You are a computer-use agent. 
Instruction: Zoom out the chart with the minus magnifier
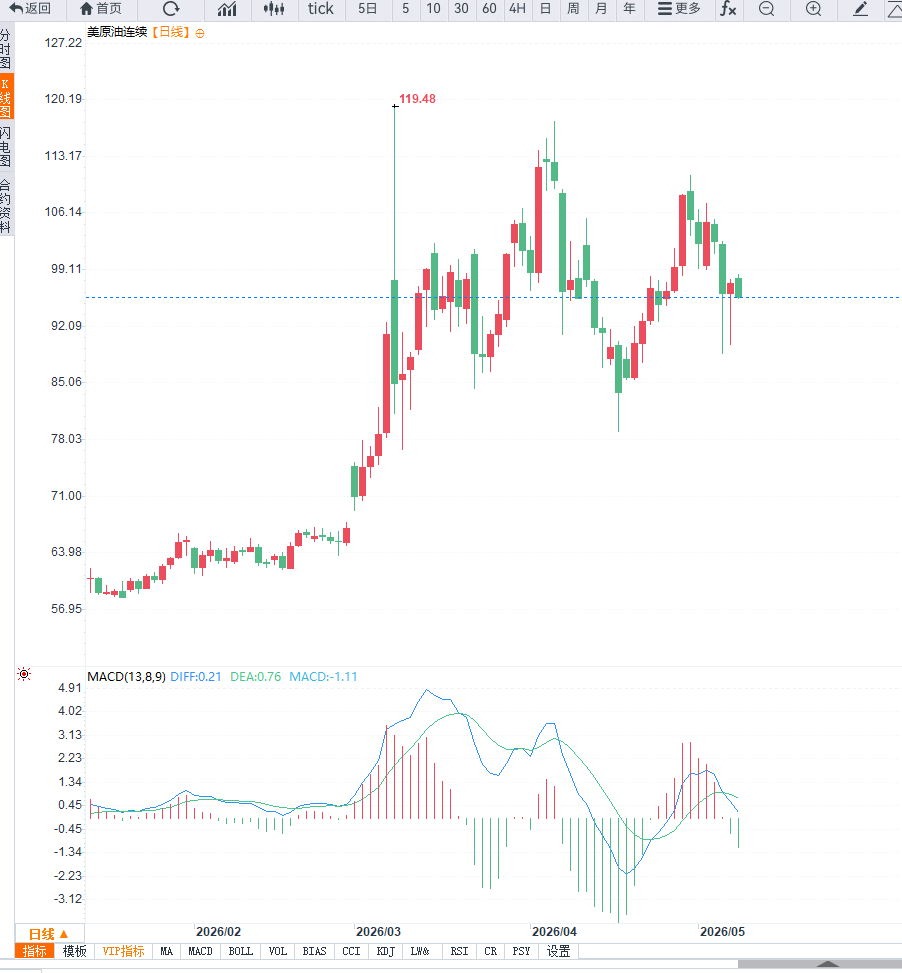point(767,9)
